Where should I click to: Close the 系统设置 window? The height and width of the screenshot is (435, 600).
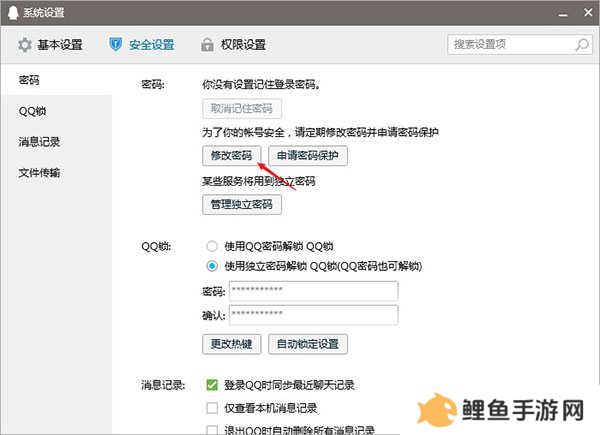coord(589,13)
